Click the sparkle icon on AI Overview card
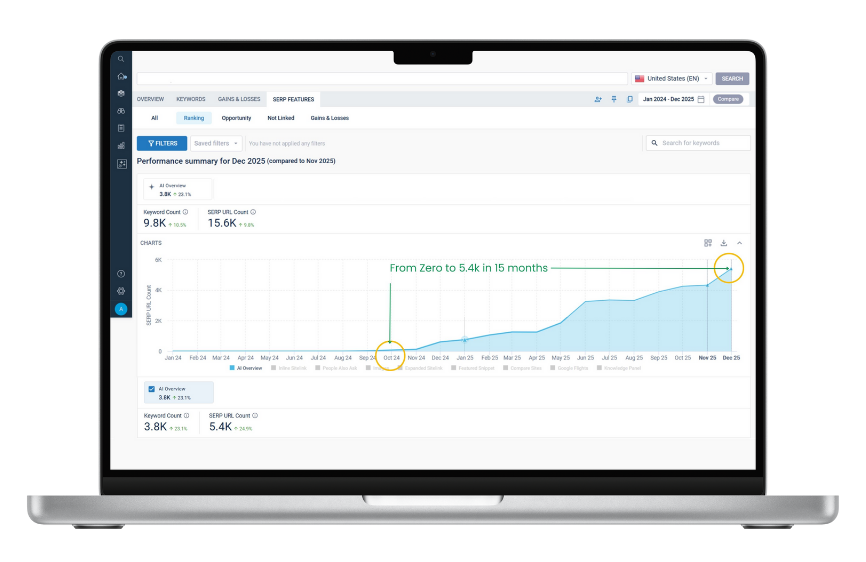 click(x=151, y=187)
